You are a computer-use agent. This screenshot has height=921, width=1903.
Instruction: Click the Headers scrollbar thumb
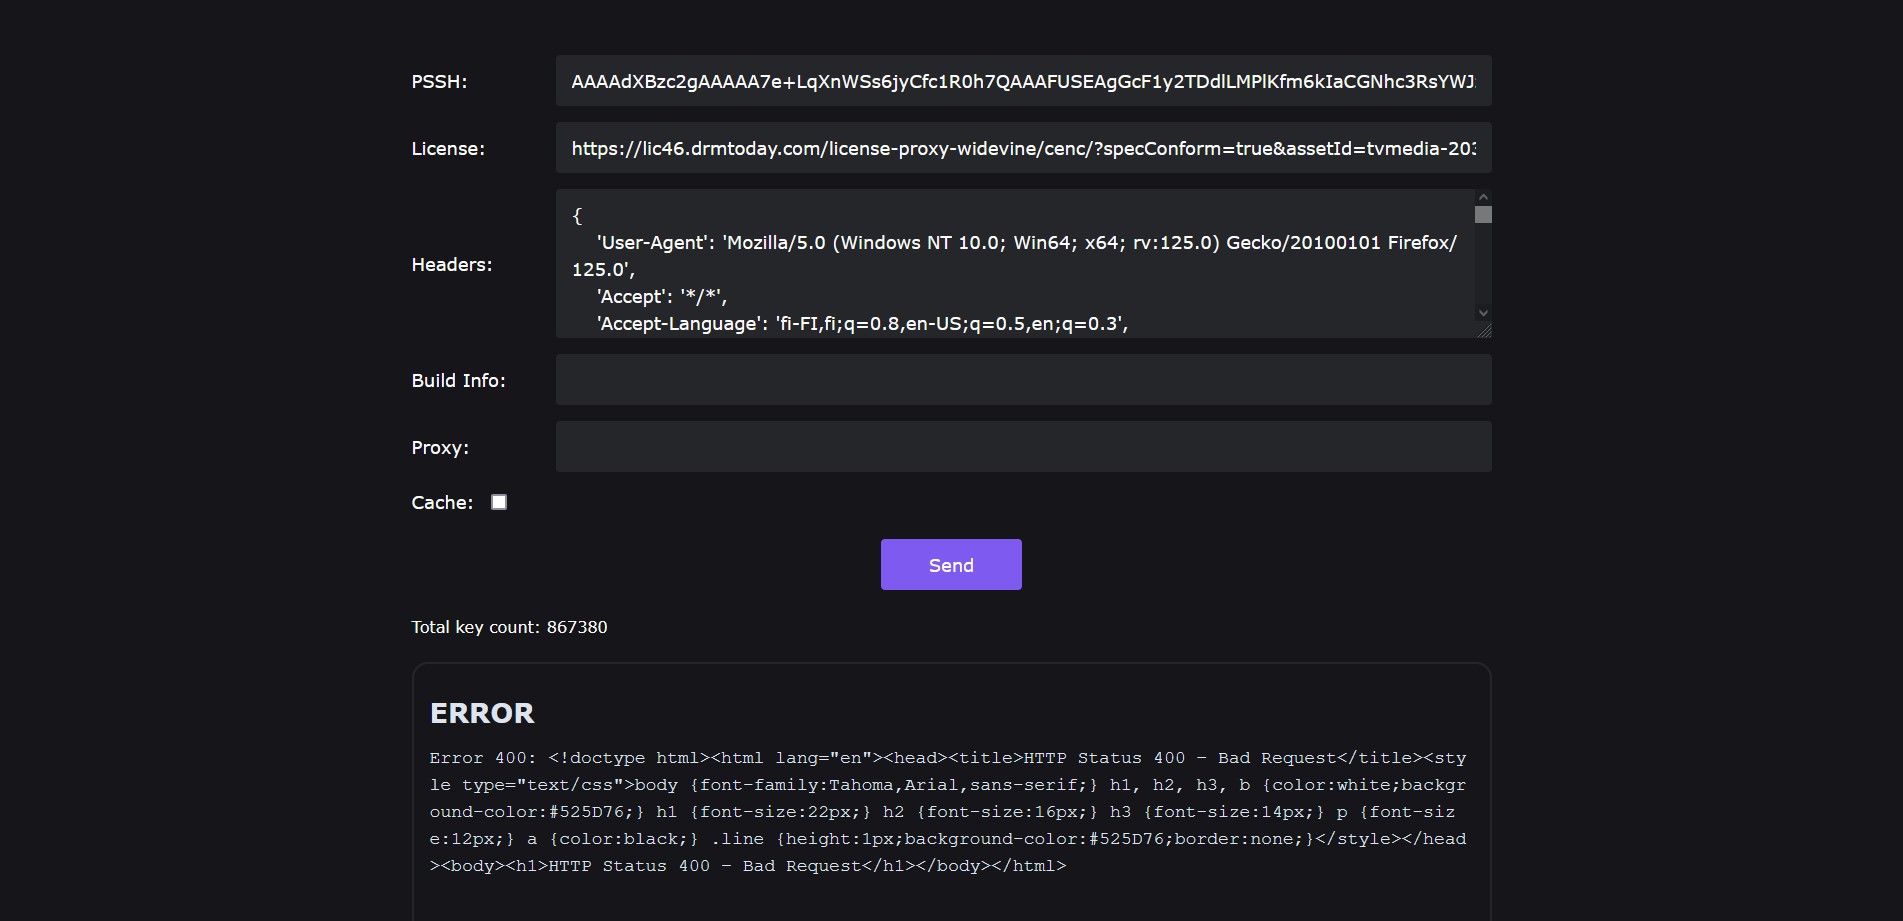pyautogui.click(x=1483, y=215)
